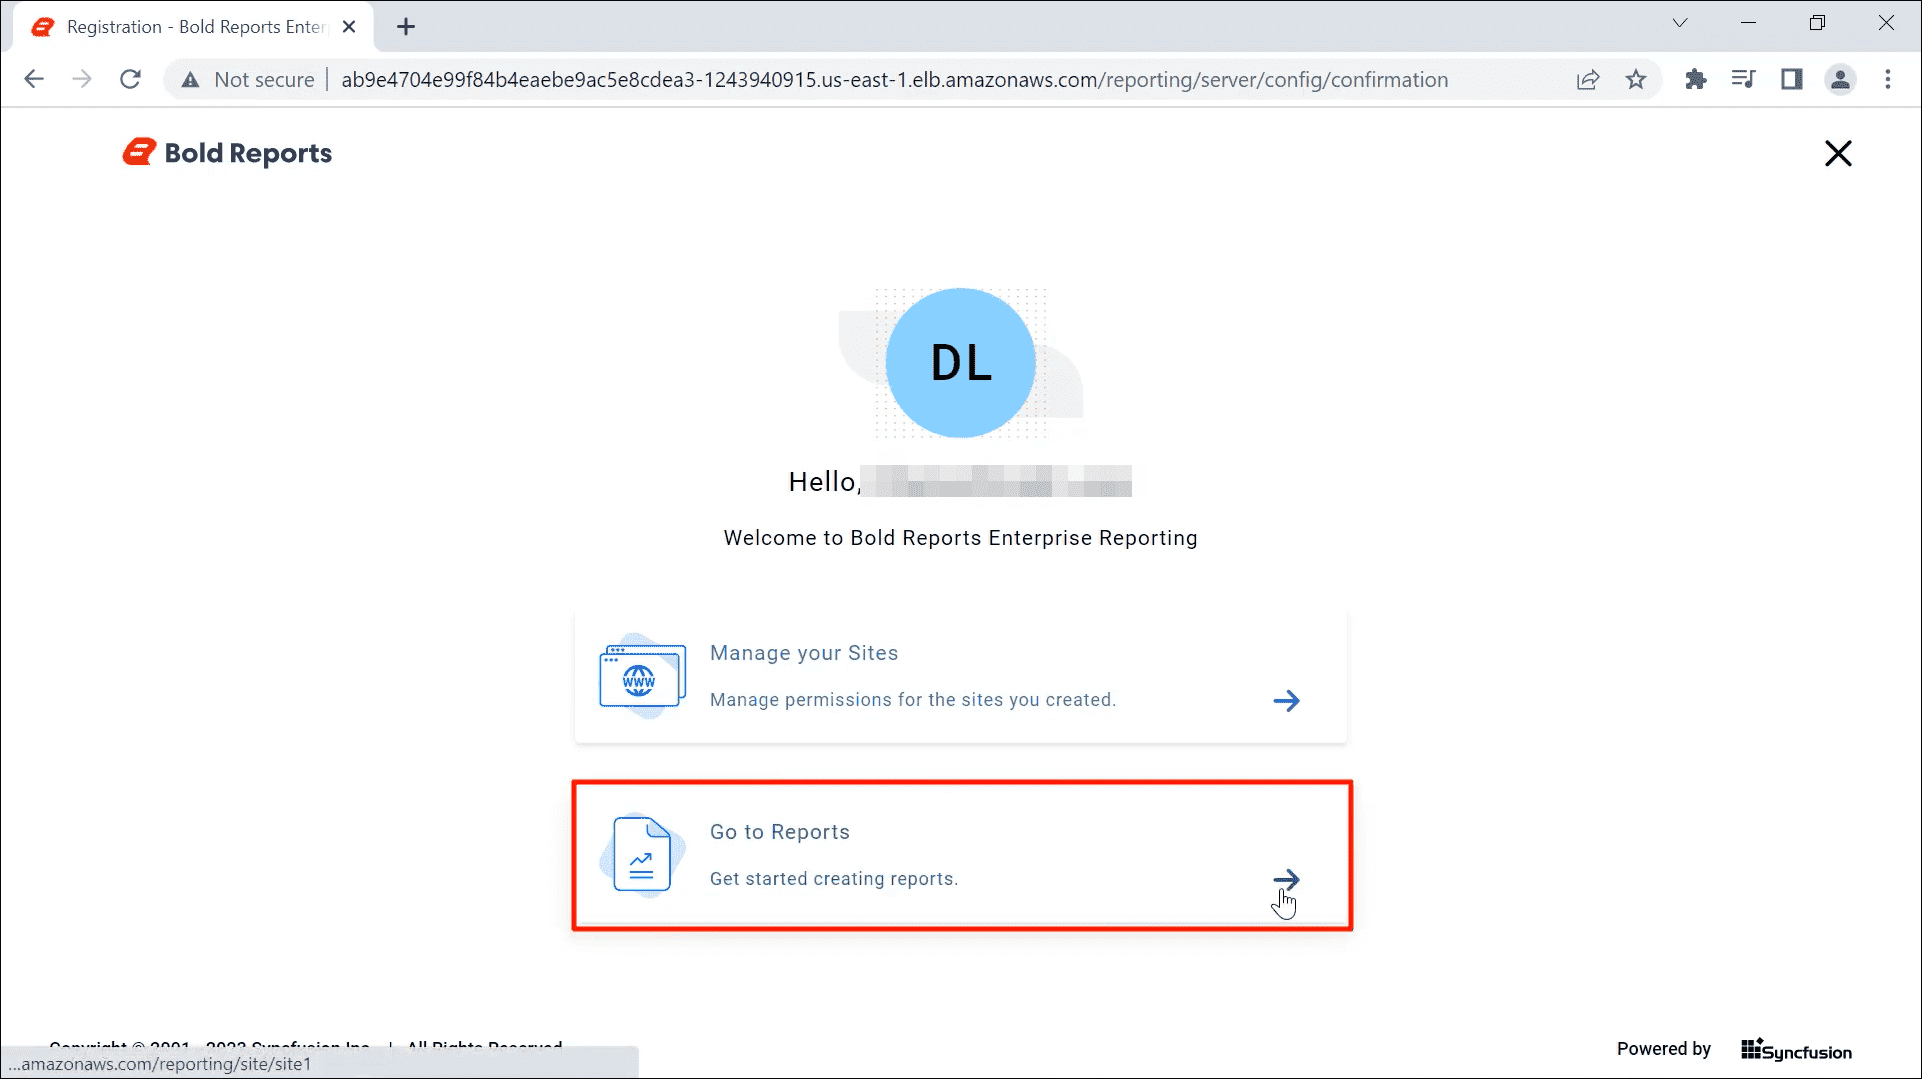
Task: Open a new browser tab
Action: (x=405, y=26)
